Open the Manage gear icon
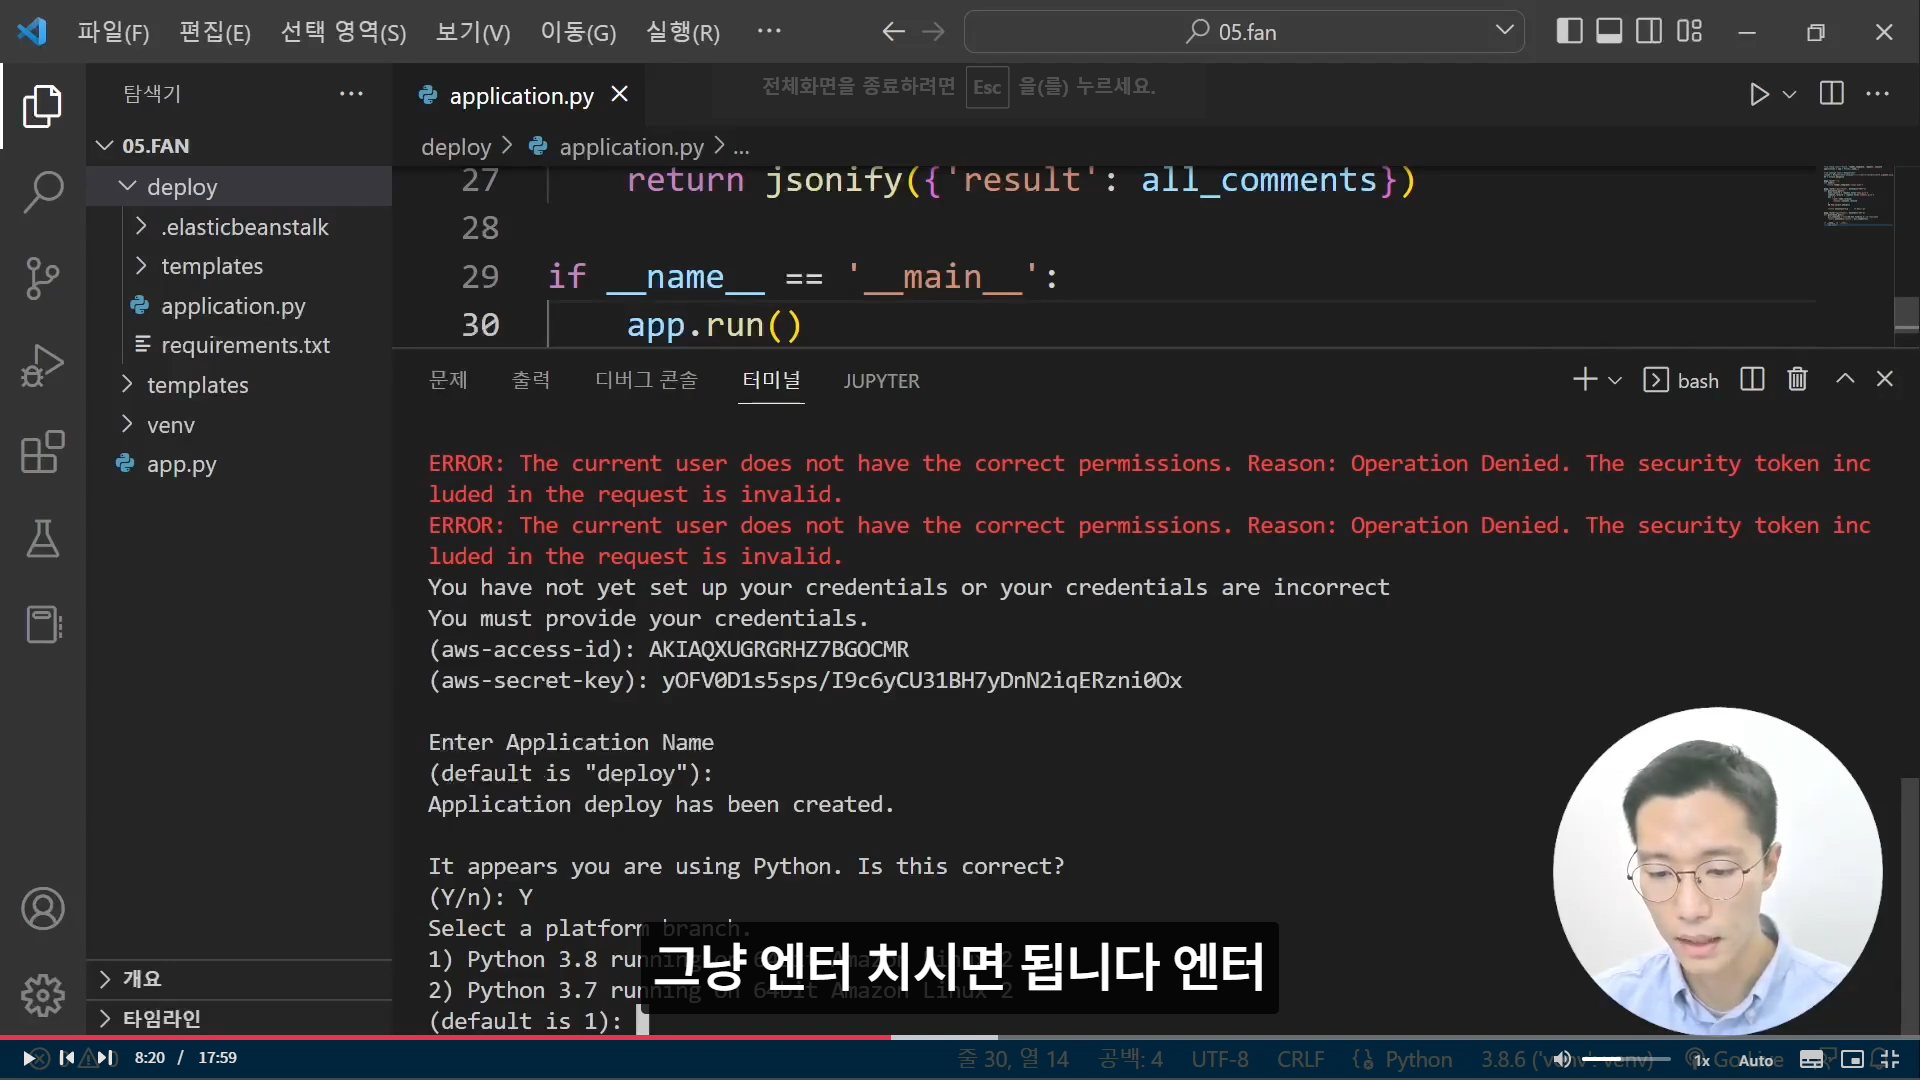1920x1080 pixels. tap(42, 995)
